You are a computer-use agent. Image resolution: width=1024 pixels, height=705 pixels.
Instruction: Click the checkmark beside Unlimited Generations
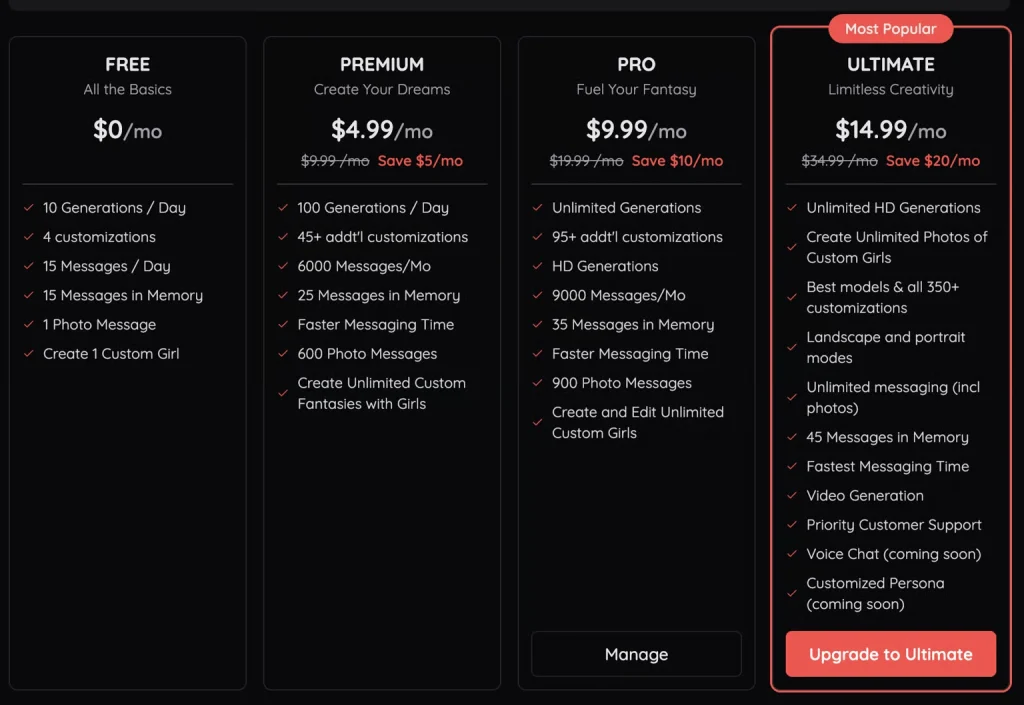pyautogui.click(x=536, y=208)
